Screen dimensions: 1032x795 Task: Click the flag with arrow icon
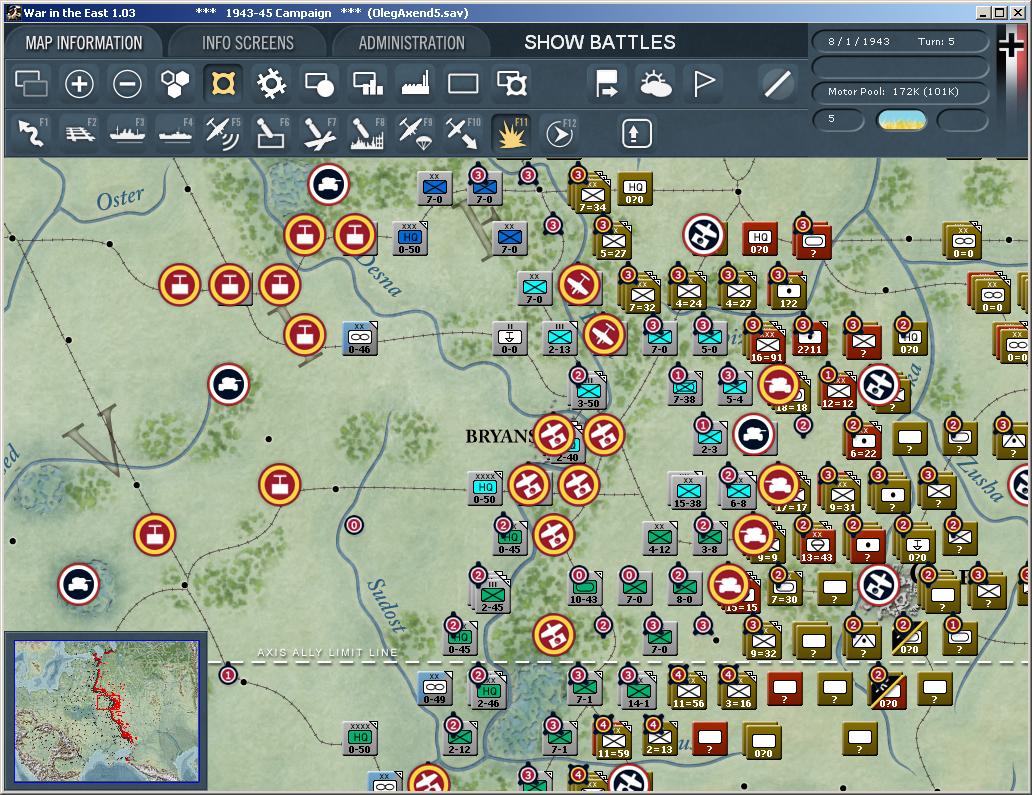click(606, 84)
